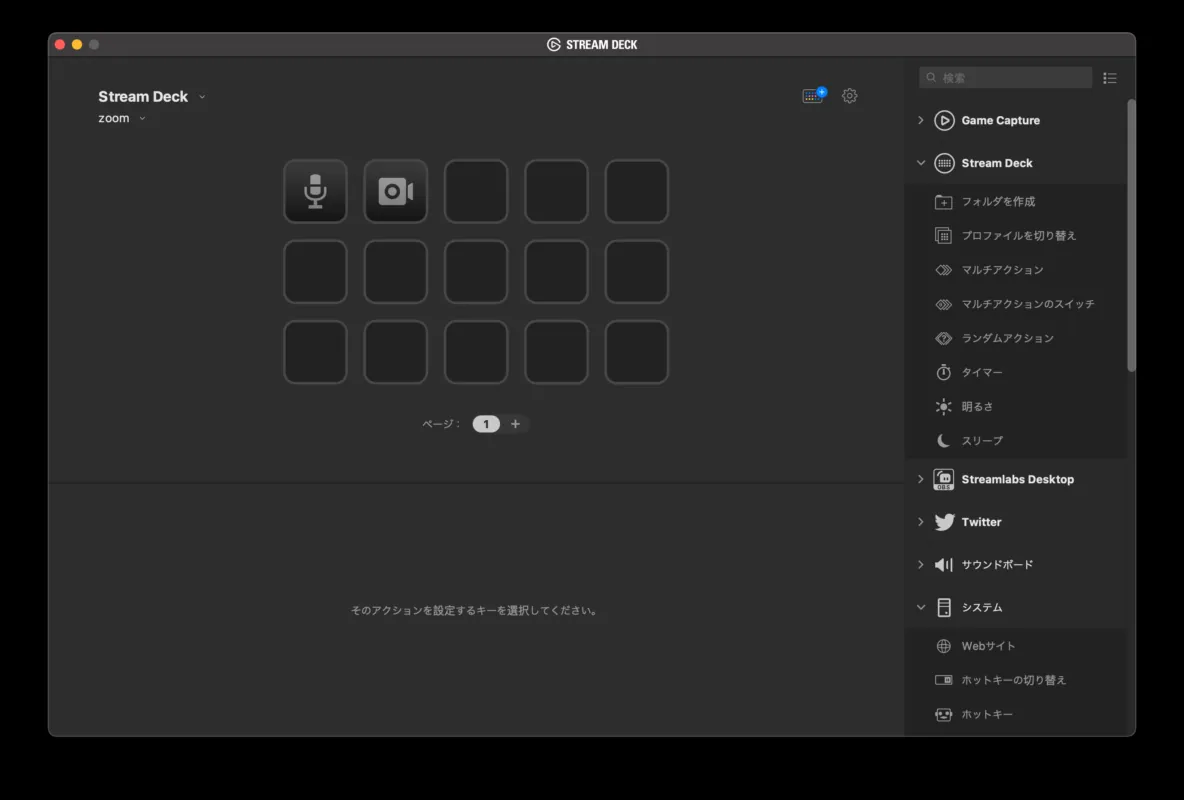
Task: Click the フォルダを作成 folder icon
Action: (x=943, y=202)
